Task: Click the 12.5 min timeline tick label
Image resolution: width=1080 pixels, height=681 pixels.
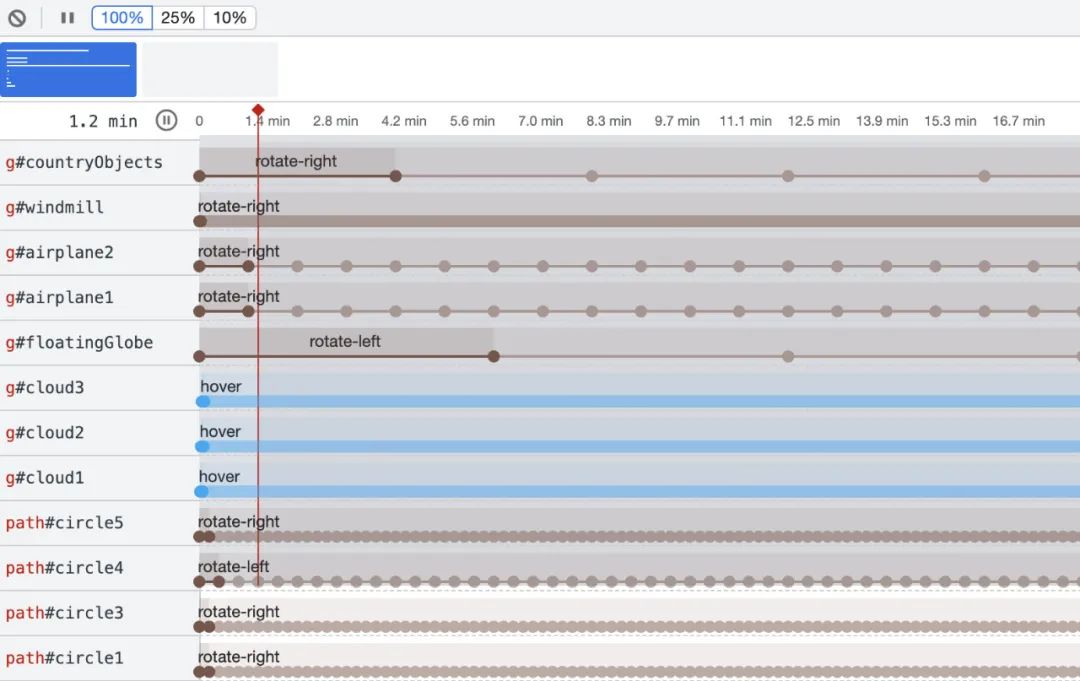Action: pyautogui.click(x=814, y=121)
